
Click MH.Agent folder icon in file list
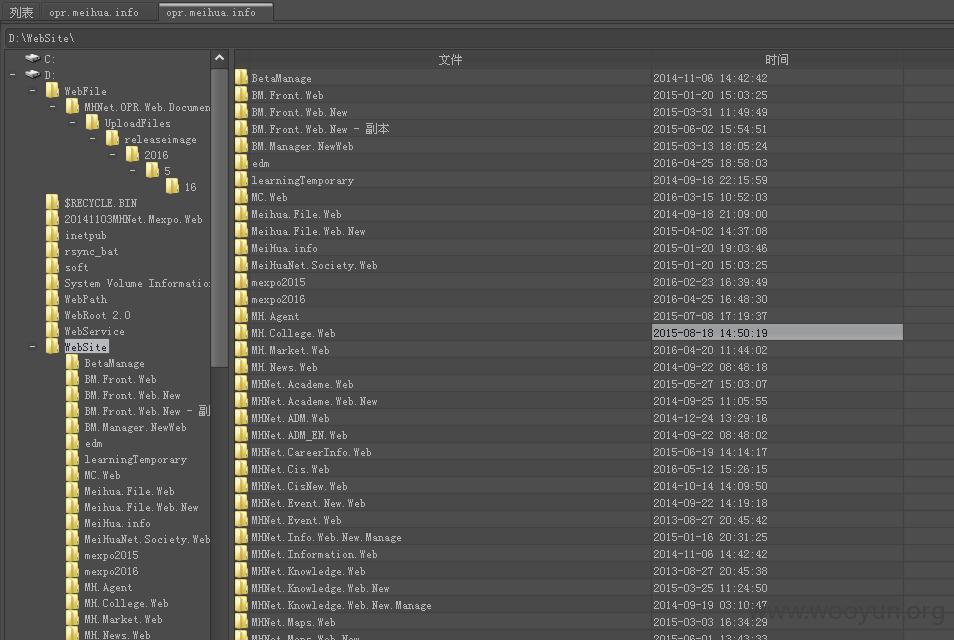point(241,316)
